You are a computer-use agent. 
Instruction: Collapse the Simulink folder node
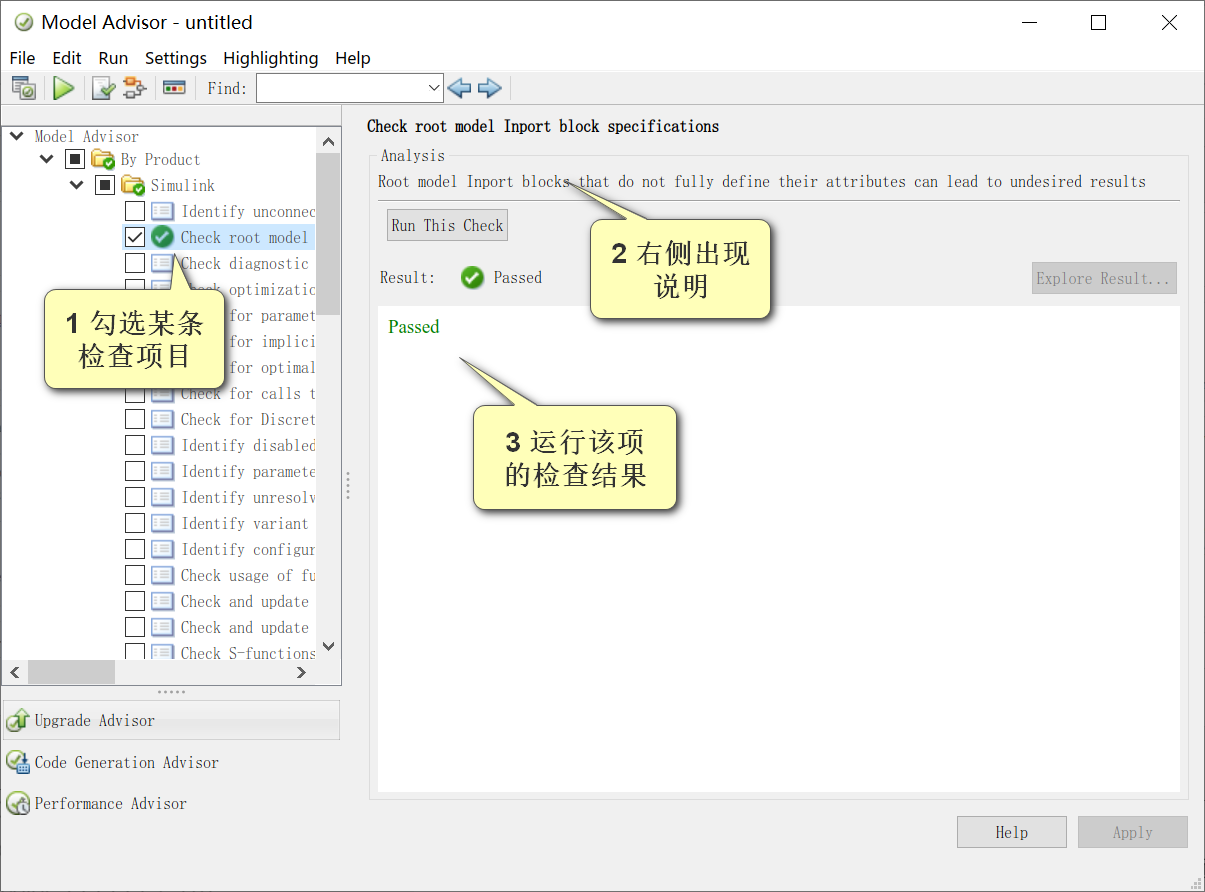[x=76, y=184]
